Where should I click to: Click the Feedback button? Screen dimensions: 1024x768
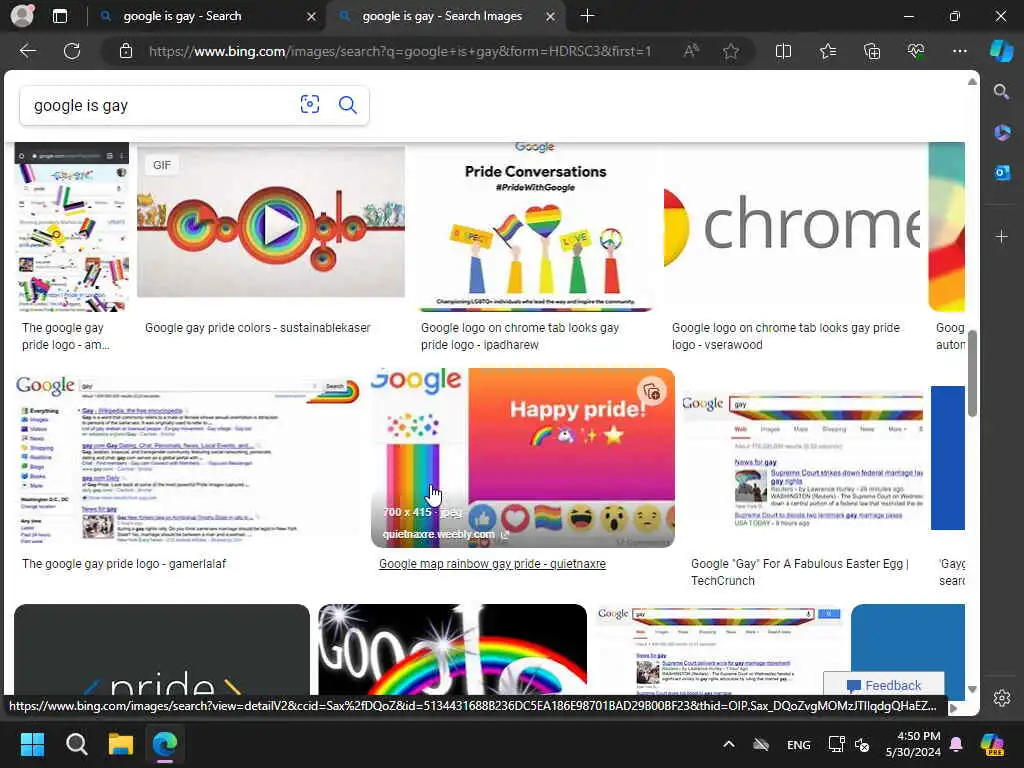pyautogui.click(x=884, y=685)
